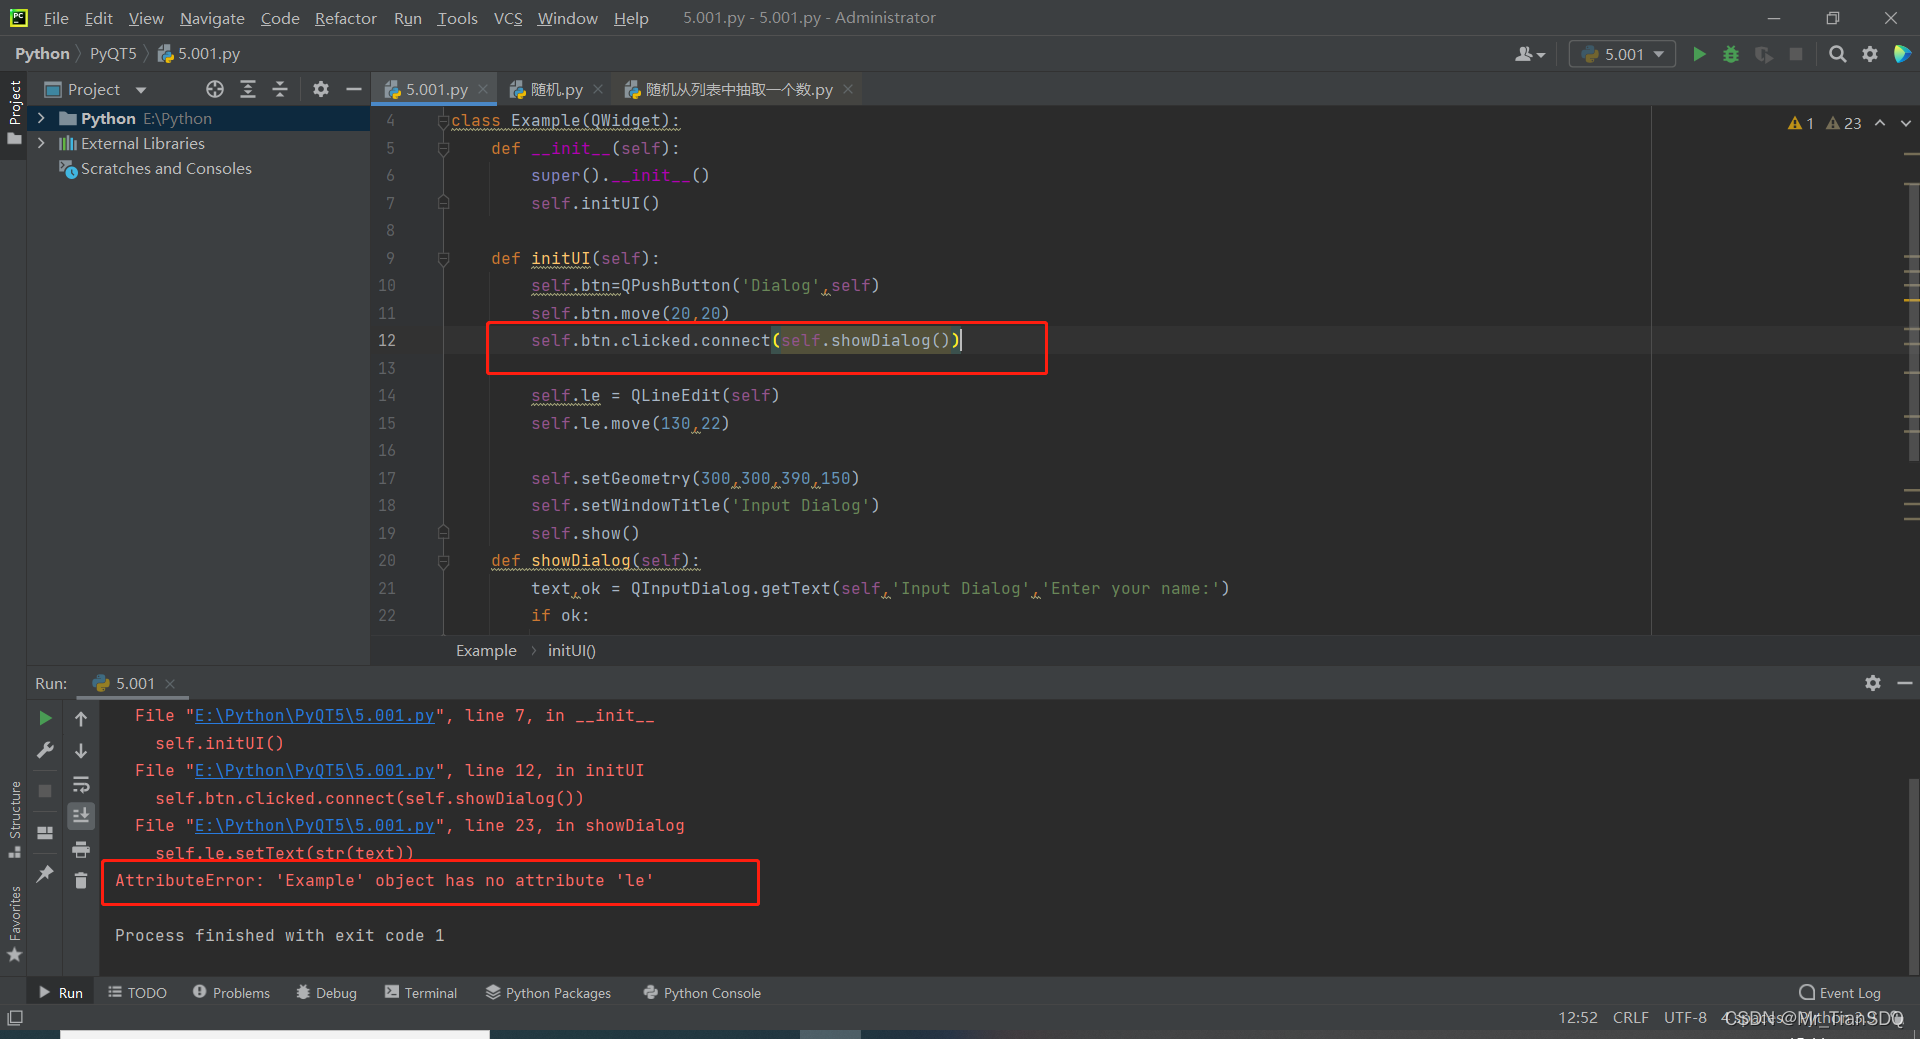Switch to the 随机.py editor tab
This screenshot has width=1920, height=1039.
pos(556,89)
